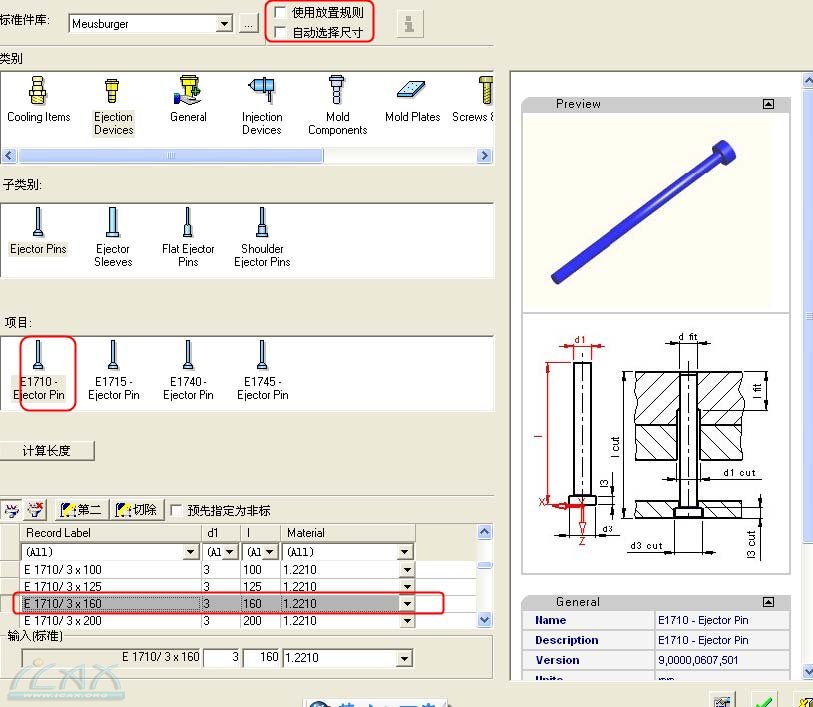Check the 预先指定为非标 option
Image resolution: width=813 pixels, height=707 pixels.
[x=177, y=510]
